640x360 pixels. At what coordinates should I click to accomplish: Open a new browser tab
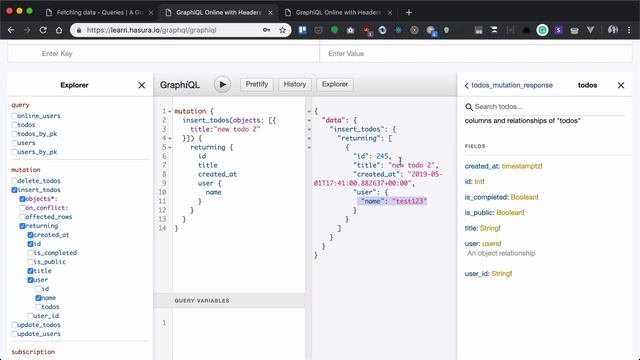pyautogui.click(x=409, y=13)
